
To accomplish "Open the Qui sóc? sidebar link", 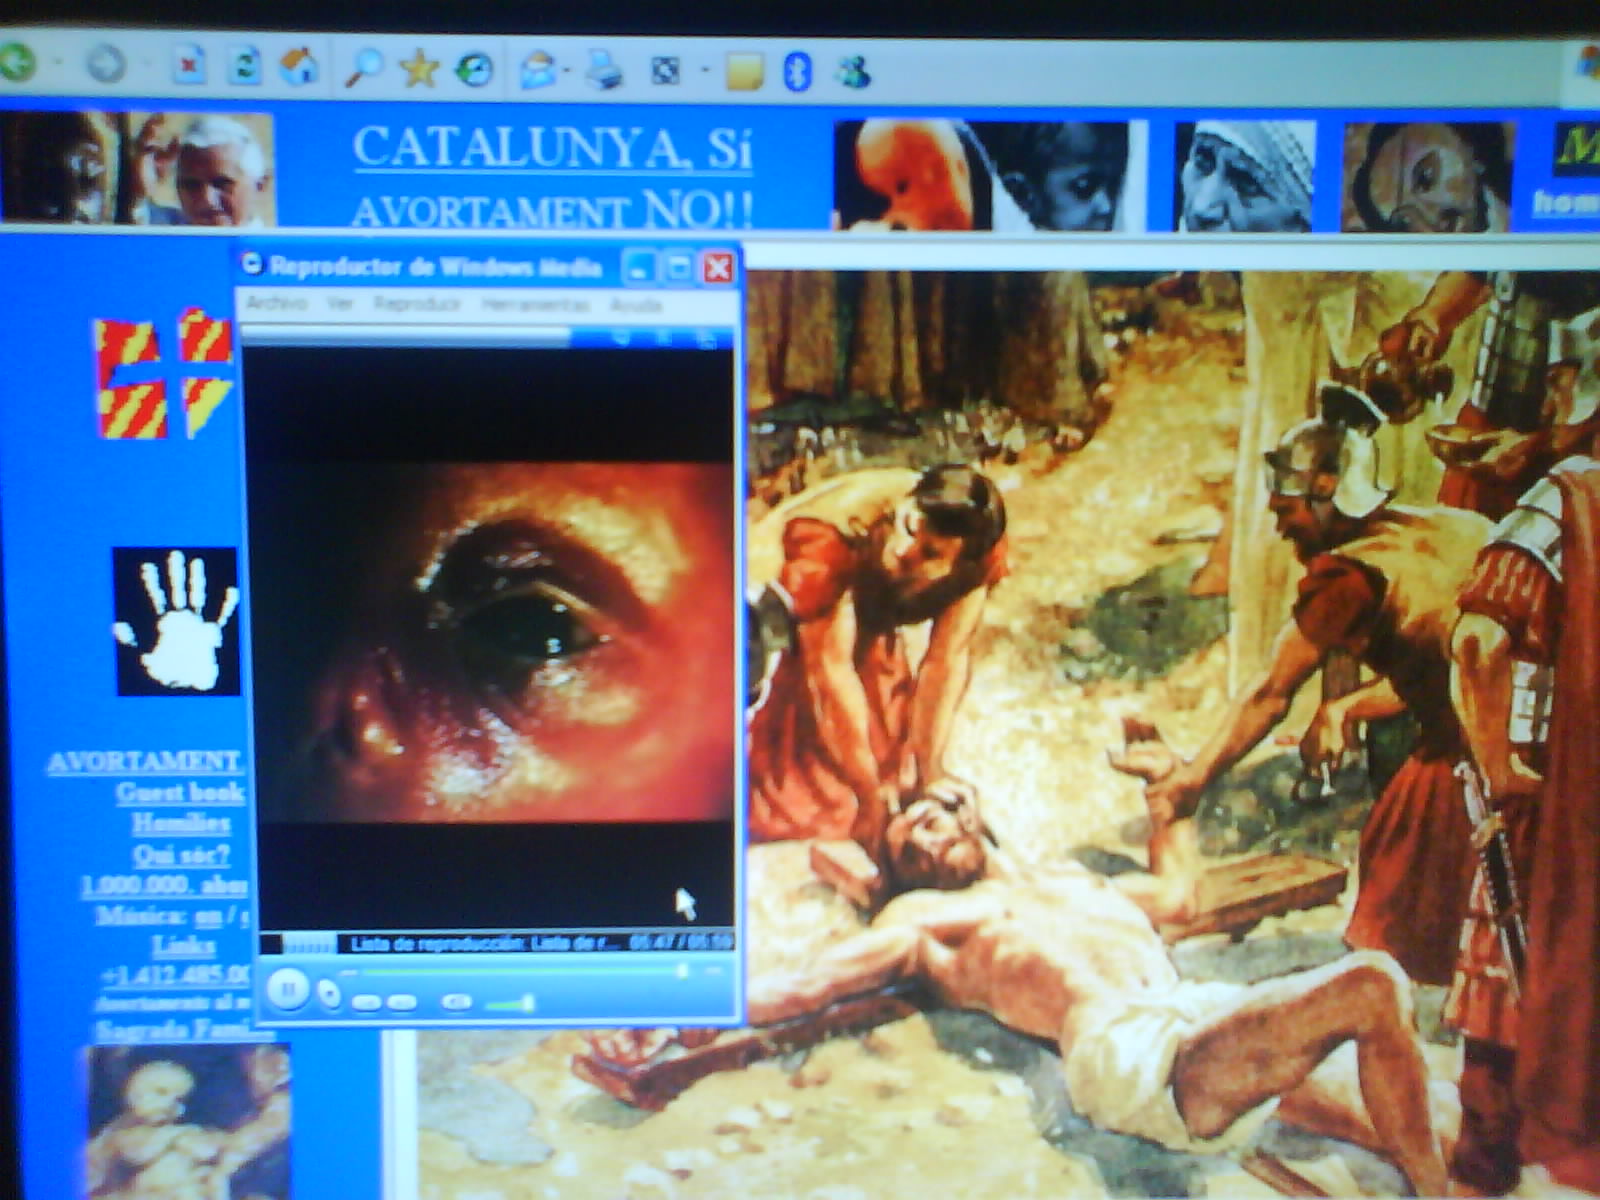I will point(181,854).
